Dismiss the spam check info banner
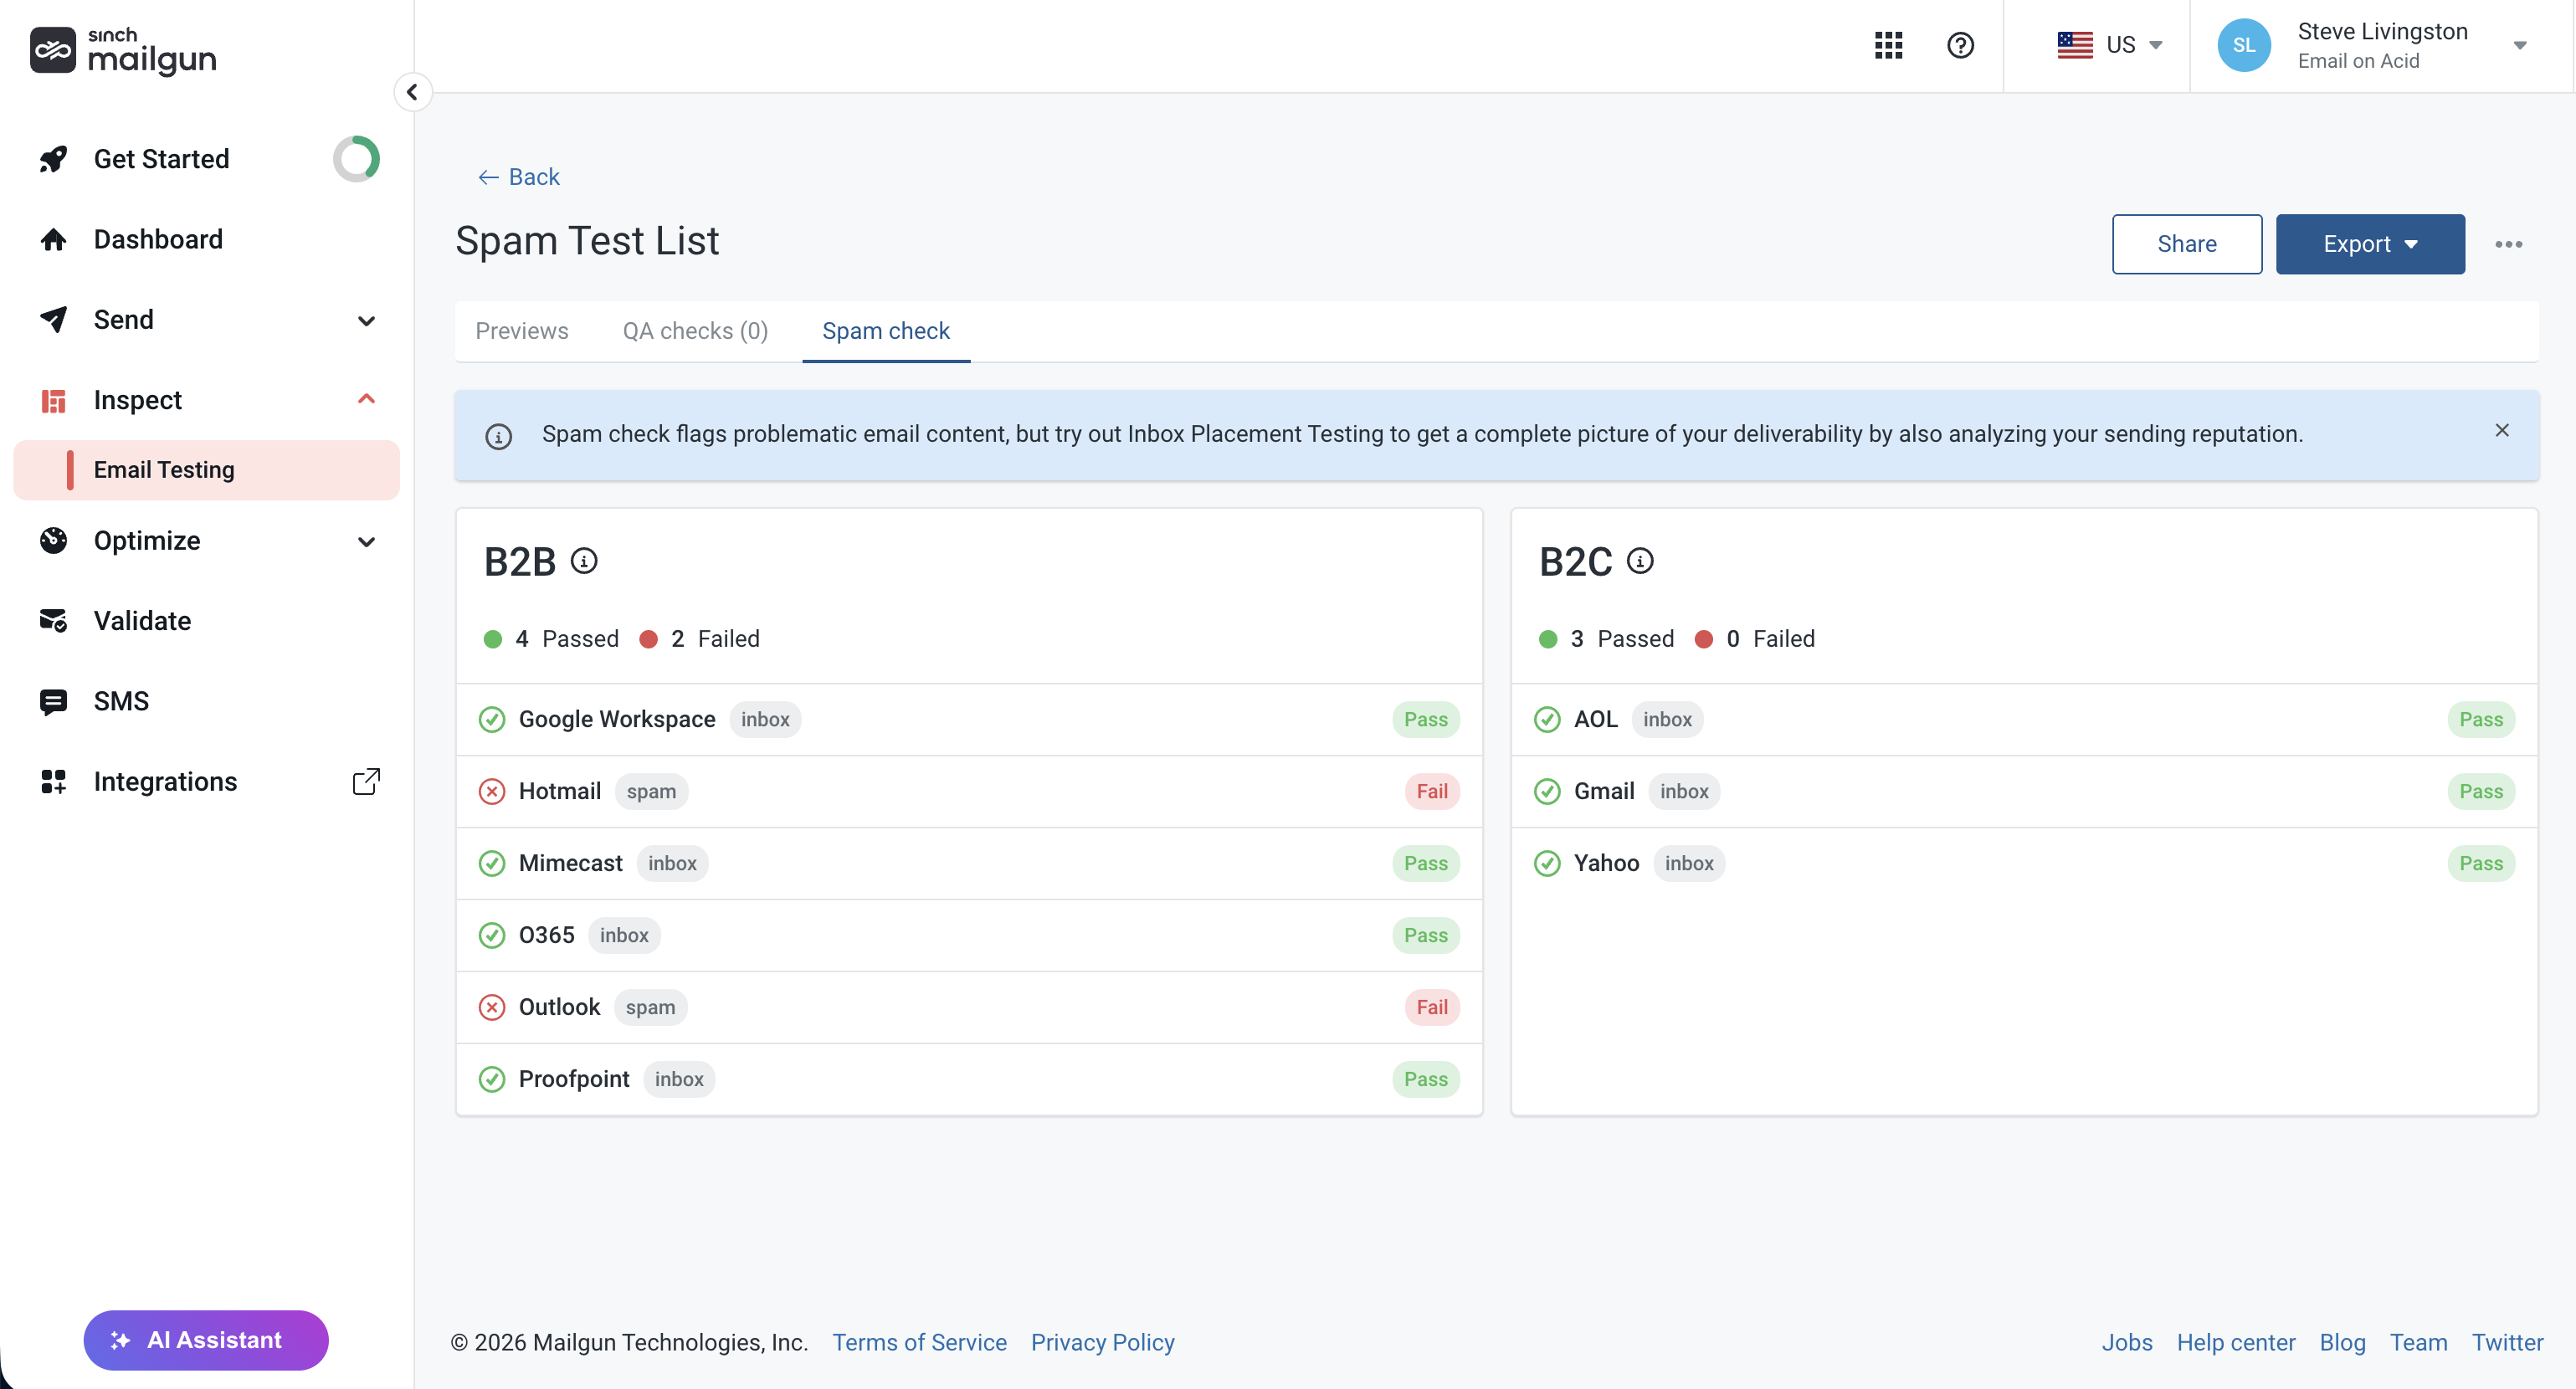Image resolution: width=2576 pixels, height=1389 pixels. pos(2502,430)
